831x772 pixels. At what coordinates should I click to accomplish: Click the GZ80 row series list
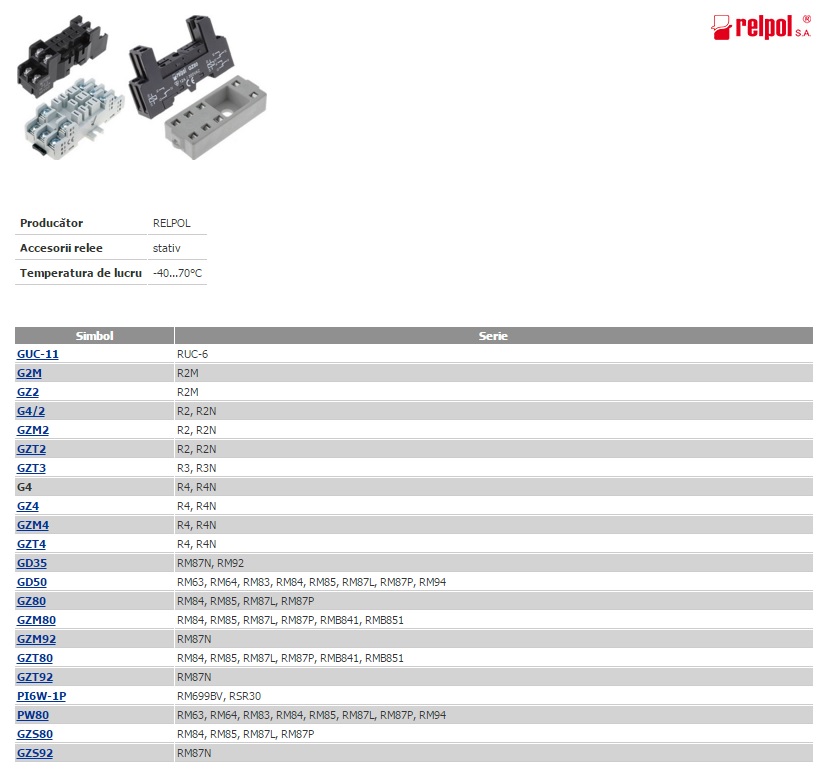click(x=245, y=601)
